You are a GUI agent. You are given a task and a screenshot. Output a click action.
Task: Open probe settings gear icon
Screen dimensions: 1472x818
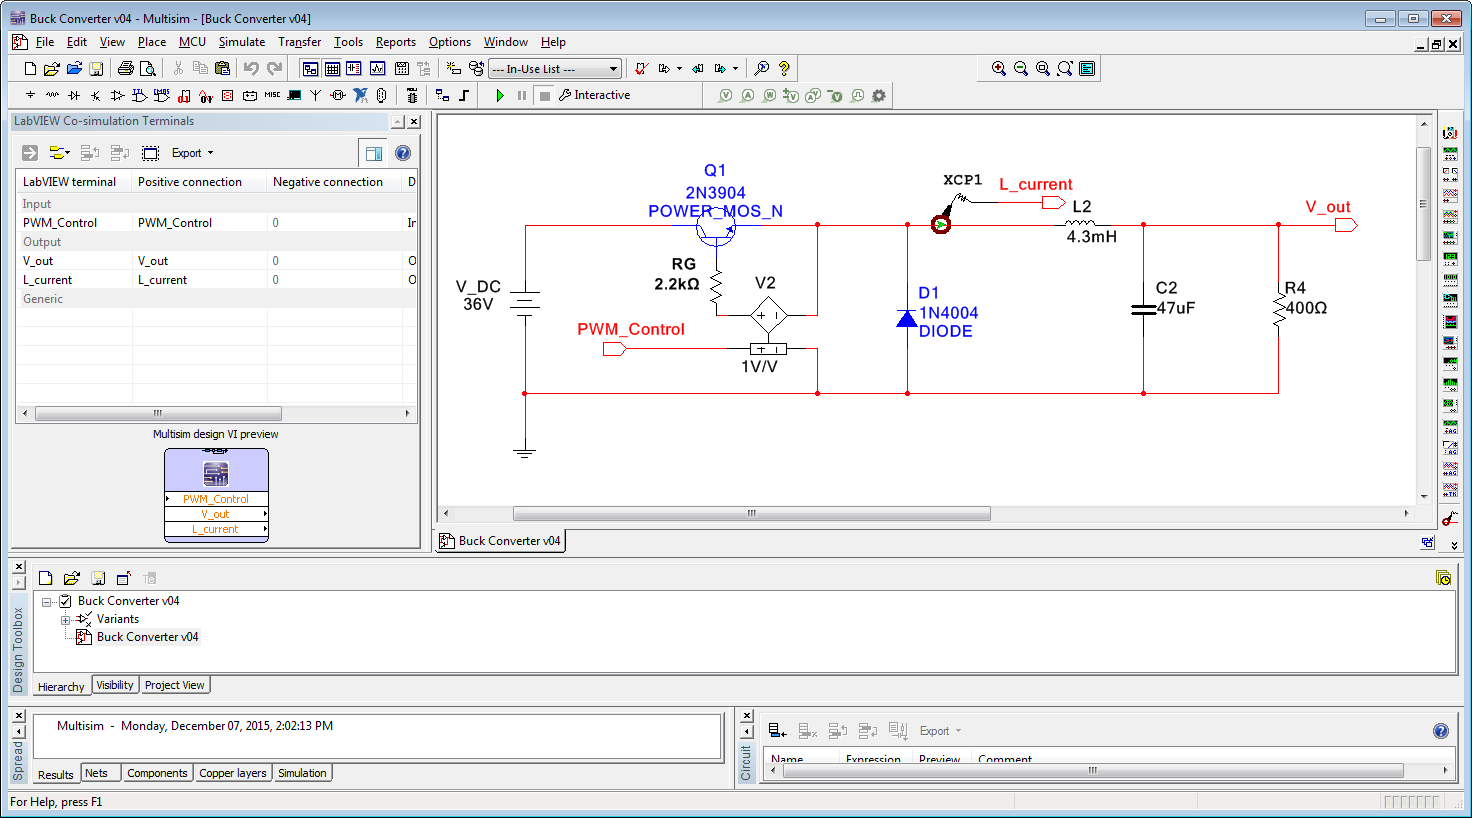(879, 96)
